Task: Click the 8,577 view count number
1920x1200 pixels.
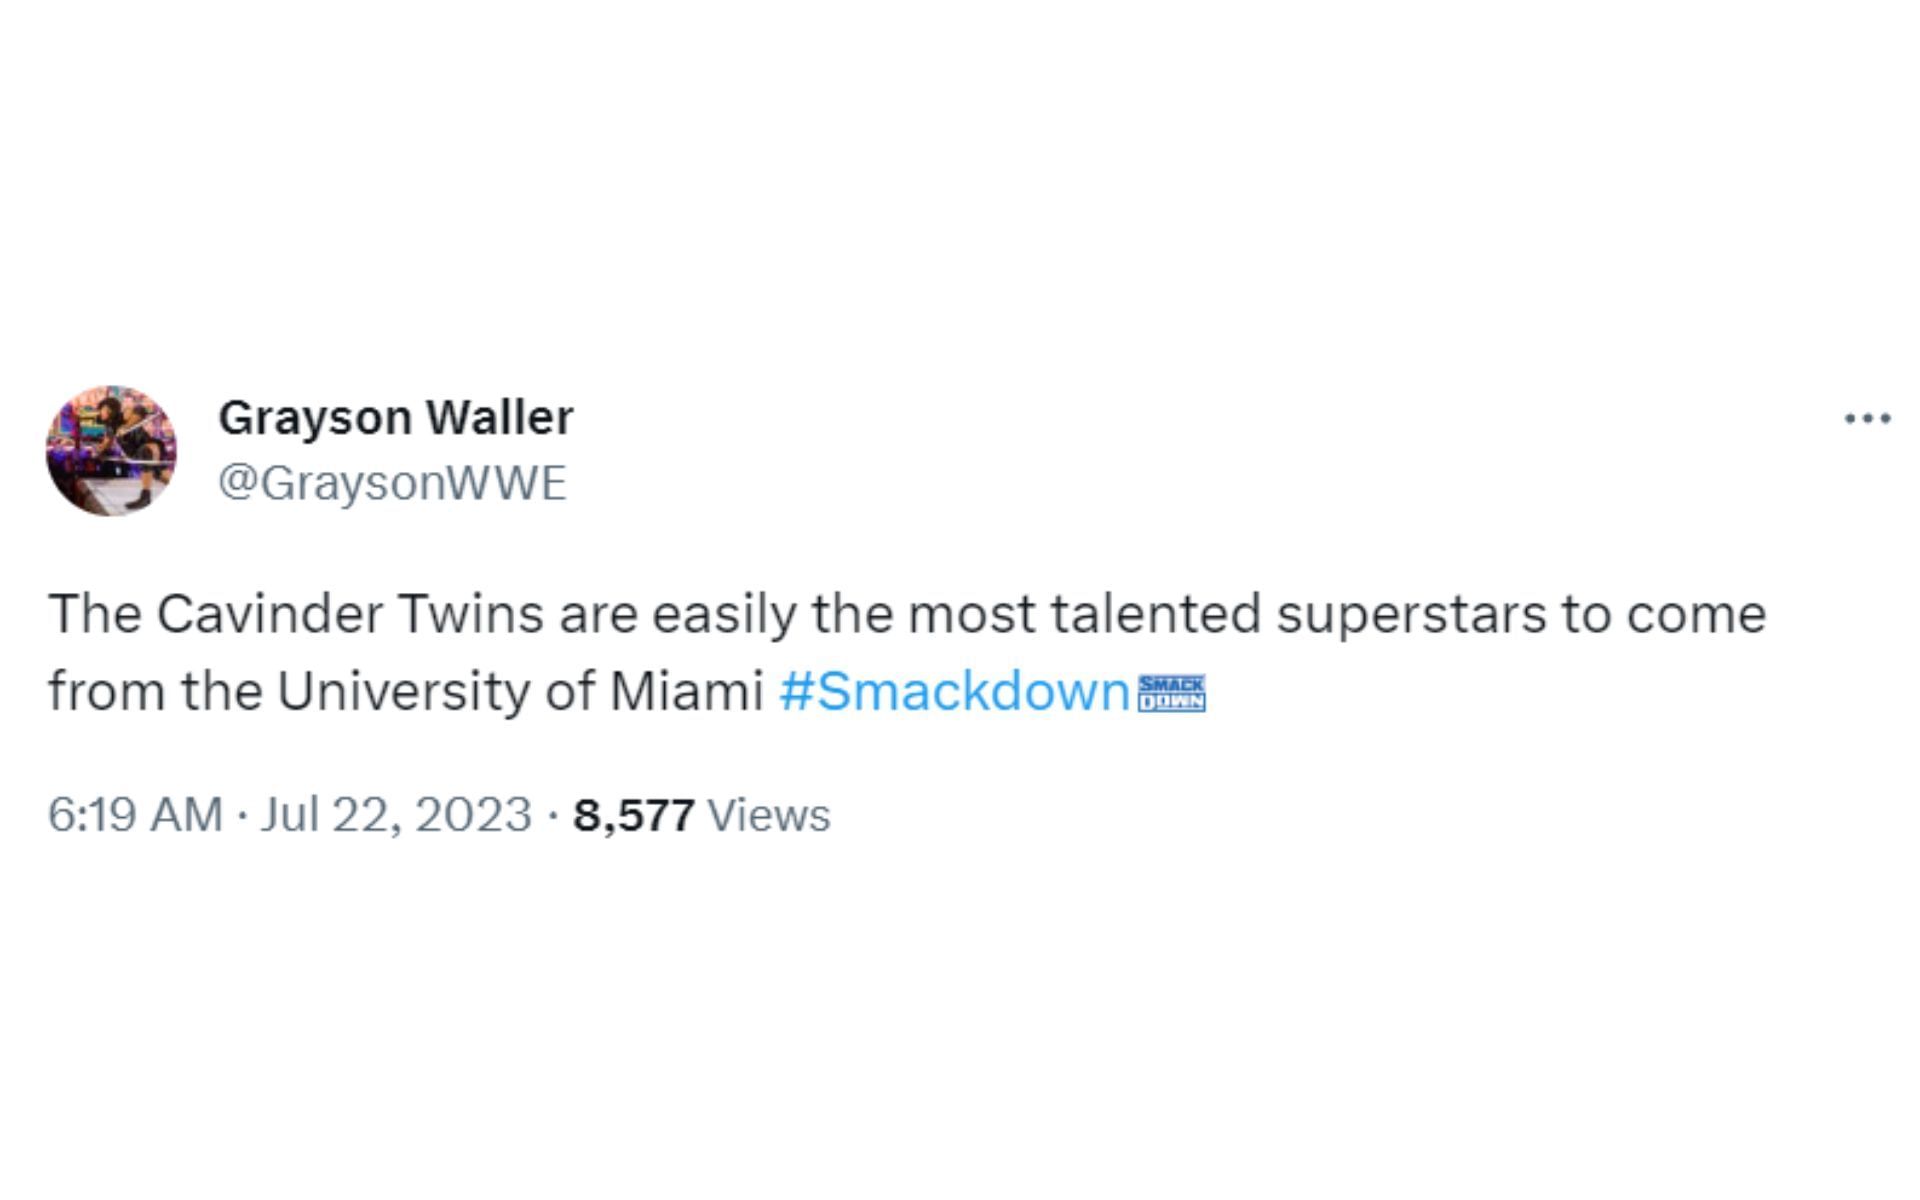Action: click(633, 815)
